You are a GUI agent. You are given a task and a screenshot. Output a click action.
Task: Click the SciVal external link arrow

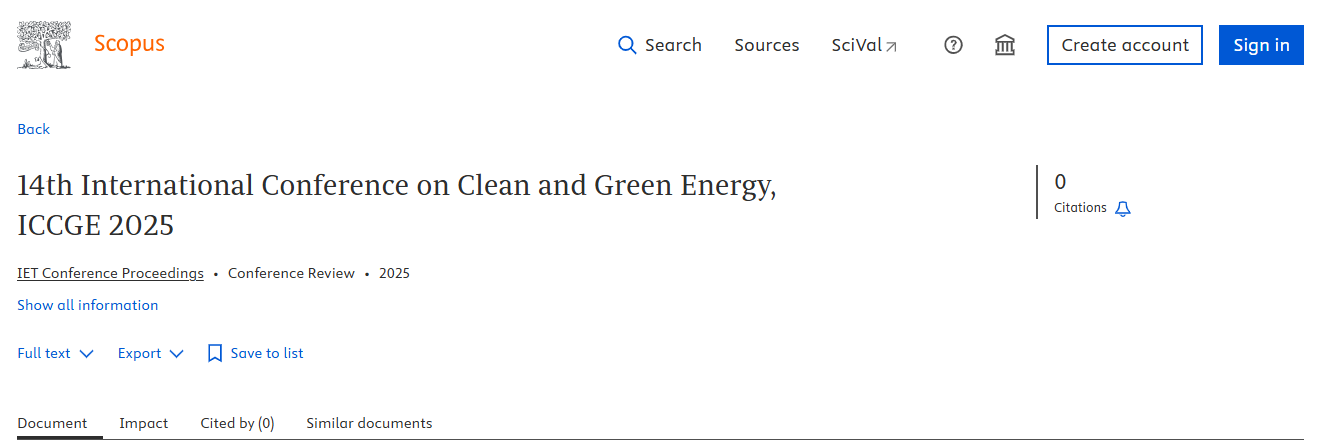pyautogui.click(x=891, y=46)
